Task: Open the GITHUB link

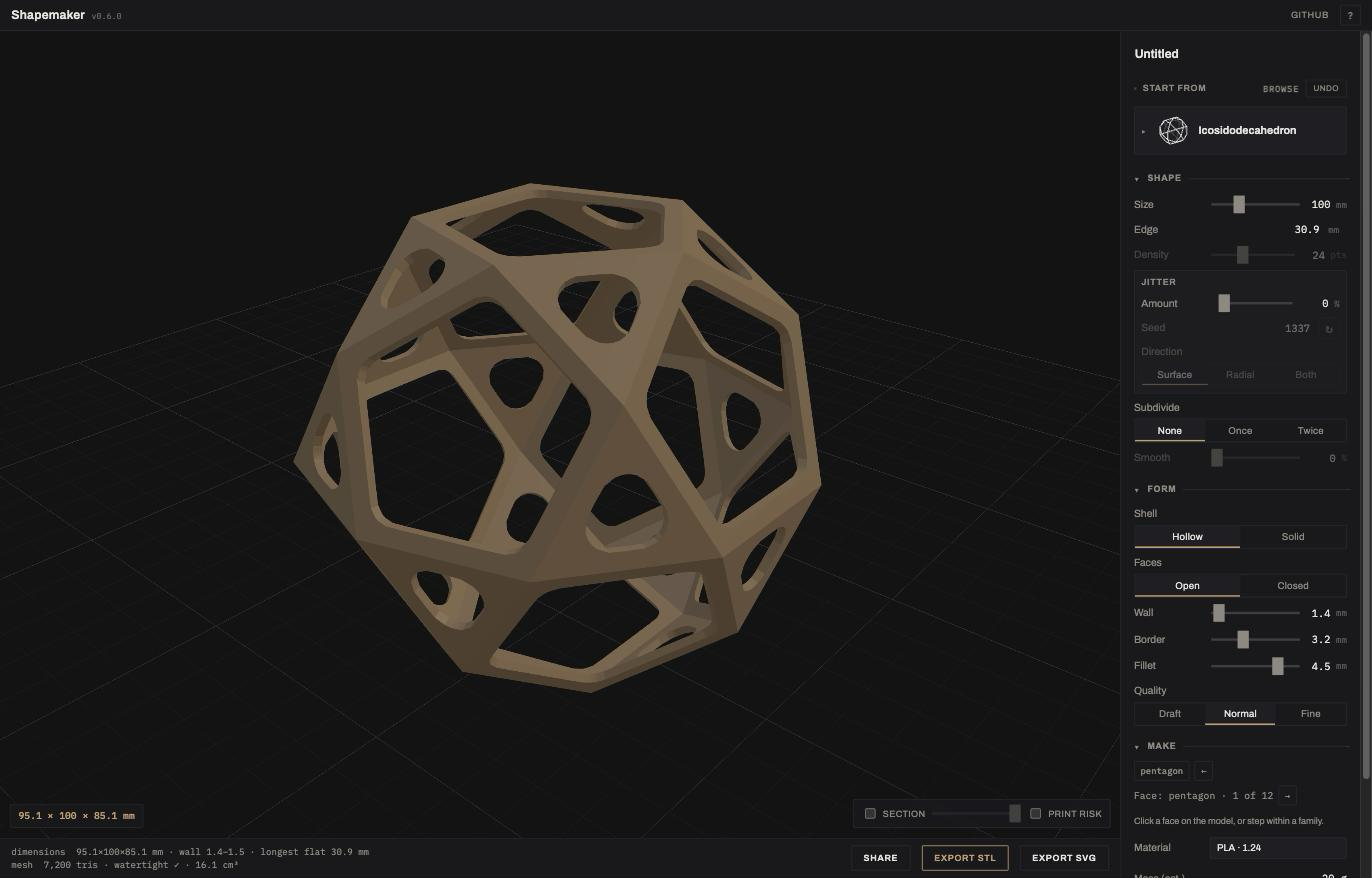Action: pos(1309,15)
